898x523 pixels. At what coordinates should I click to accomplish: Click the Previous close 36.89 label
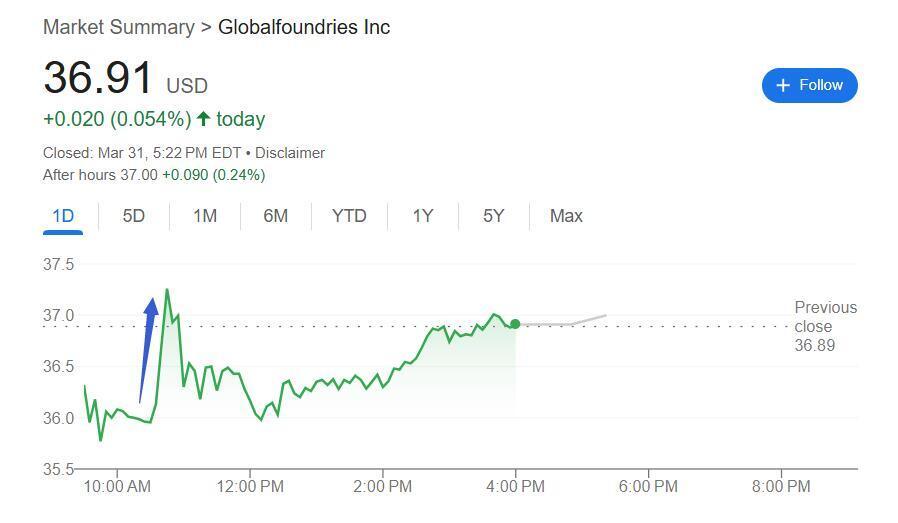[825, 326]
